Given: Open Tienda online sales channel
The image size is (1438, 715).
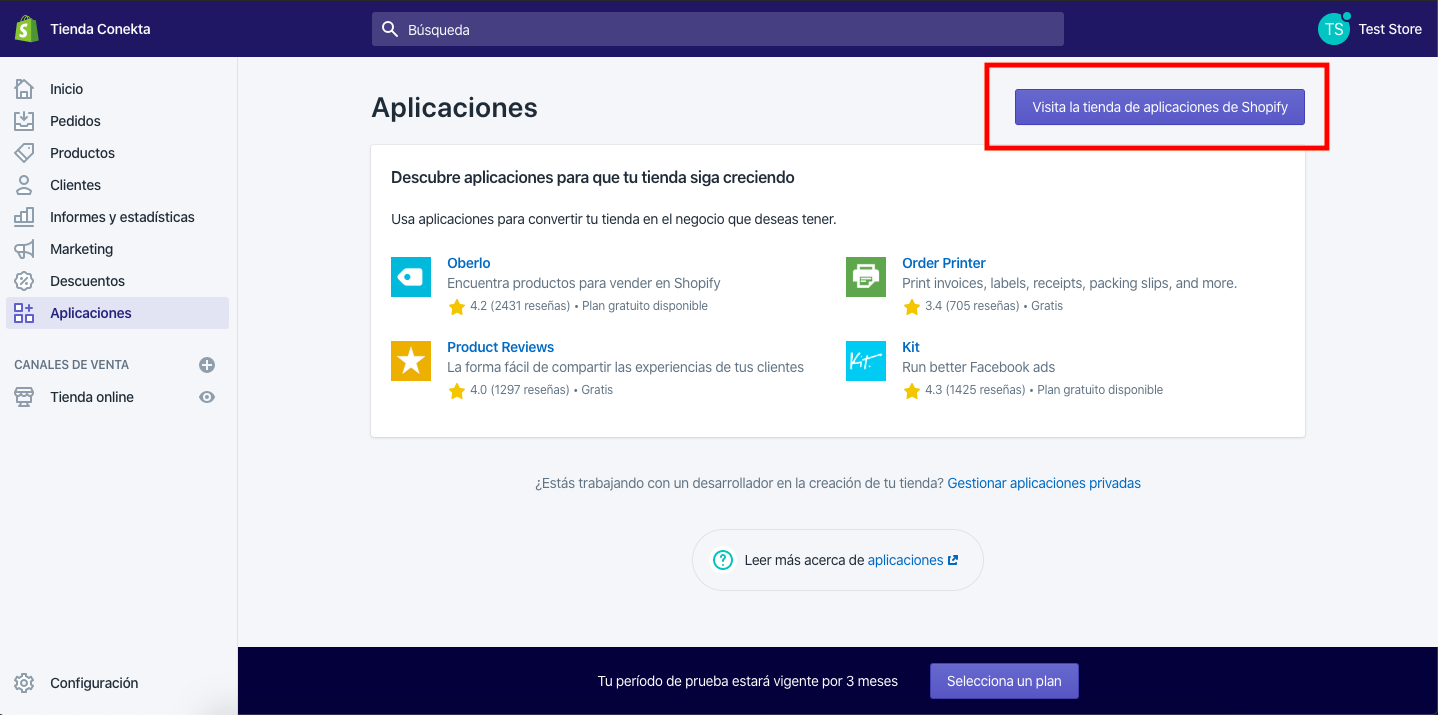Looking at the screenshot, I should coord(92,397).
